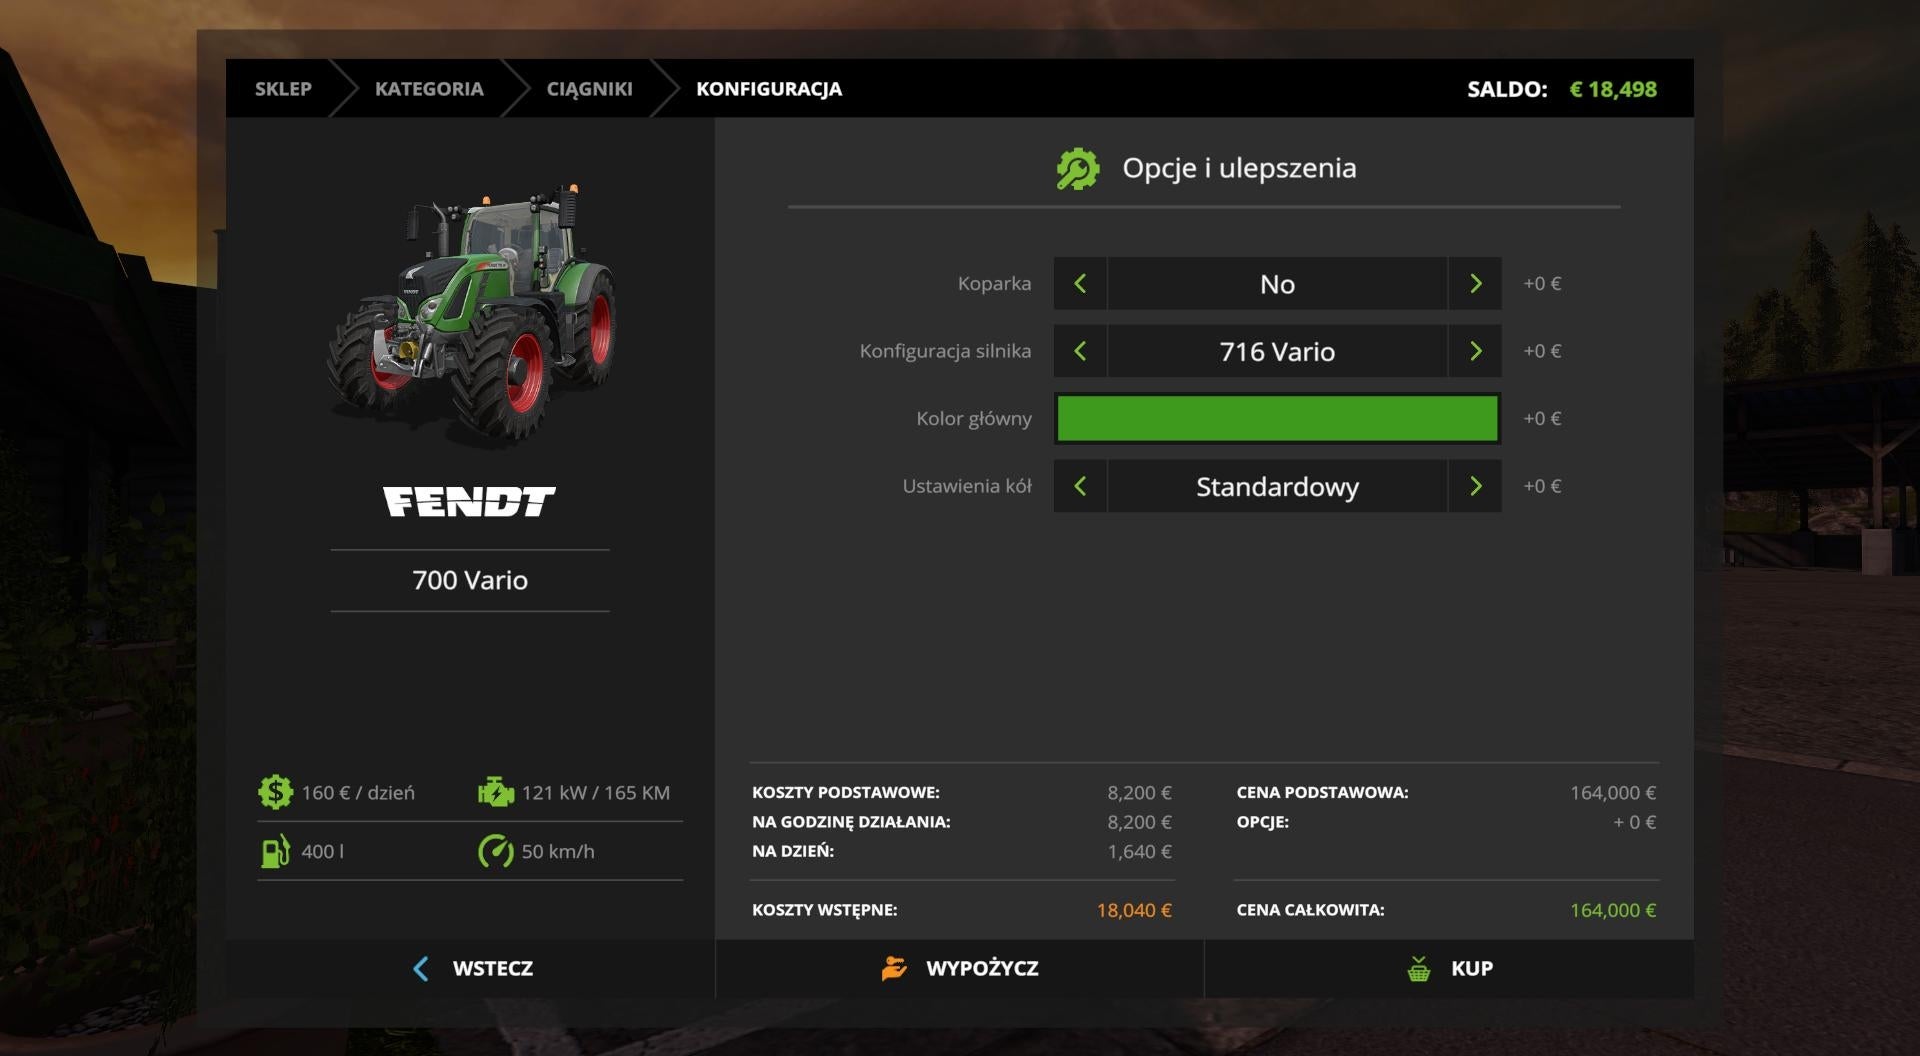Click the Kolor główny label

point(974,419)
